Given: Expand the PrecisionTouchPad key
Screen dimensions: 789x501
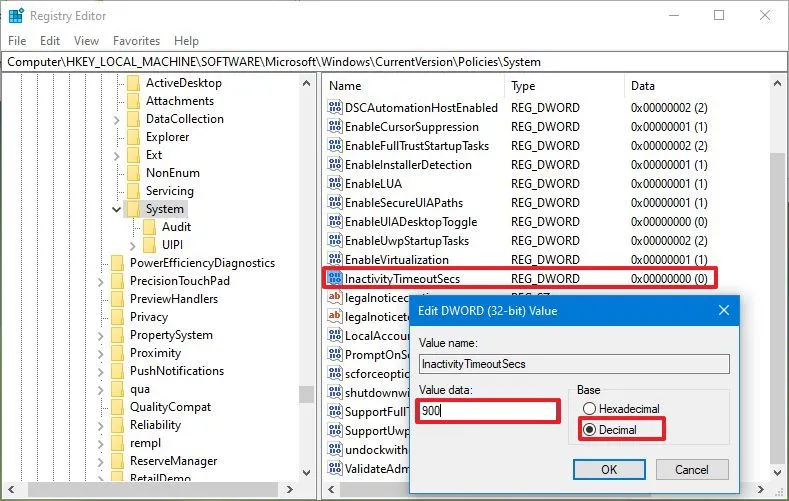Looking at the screenshot, I should [x=101, y=282].
